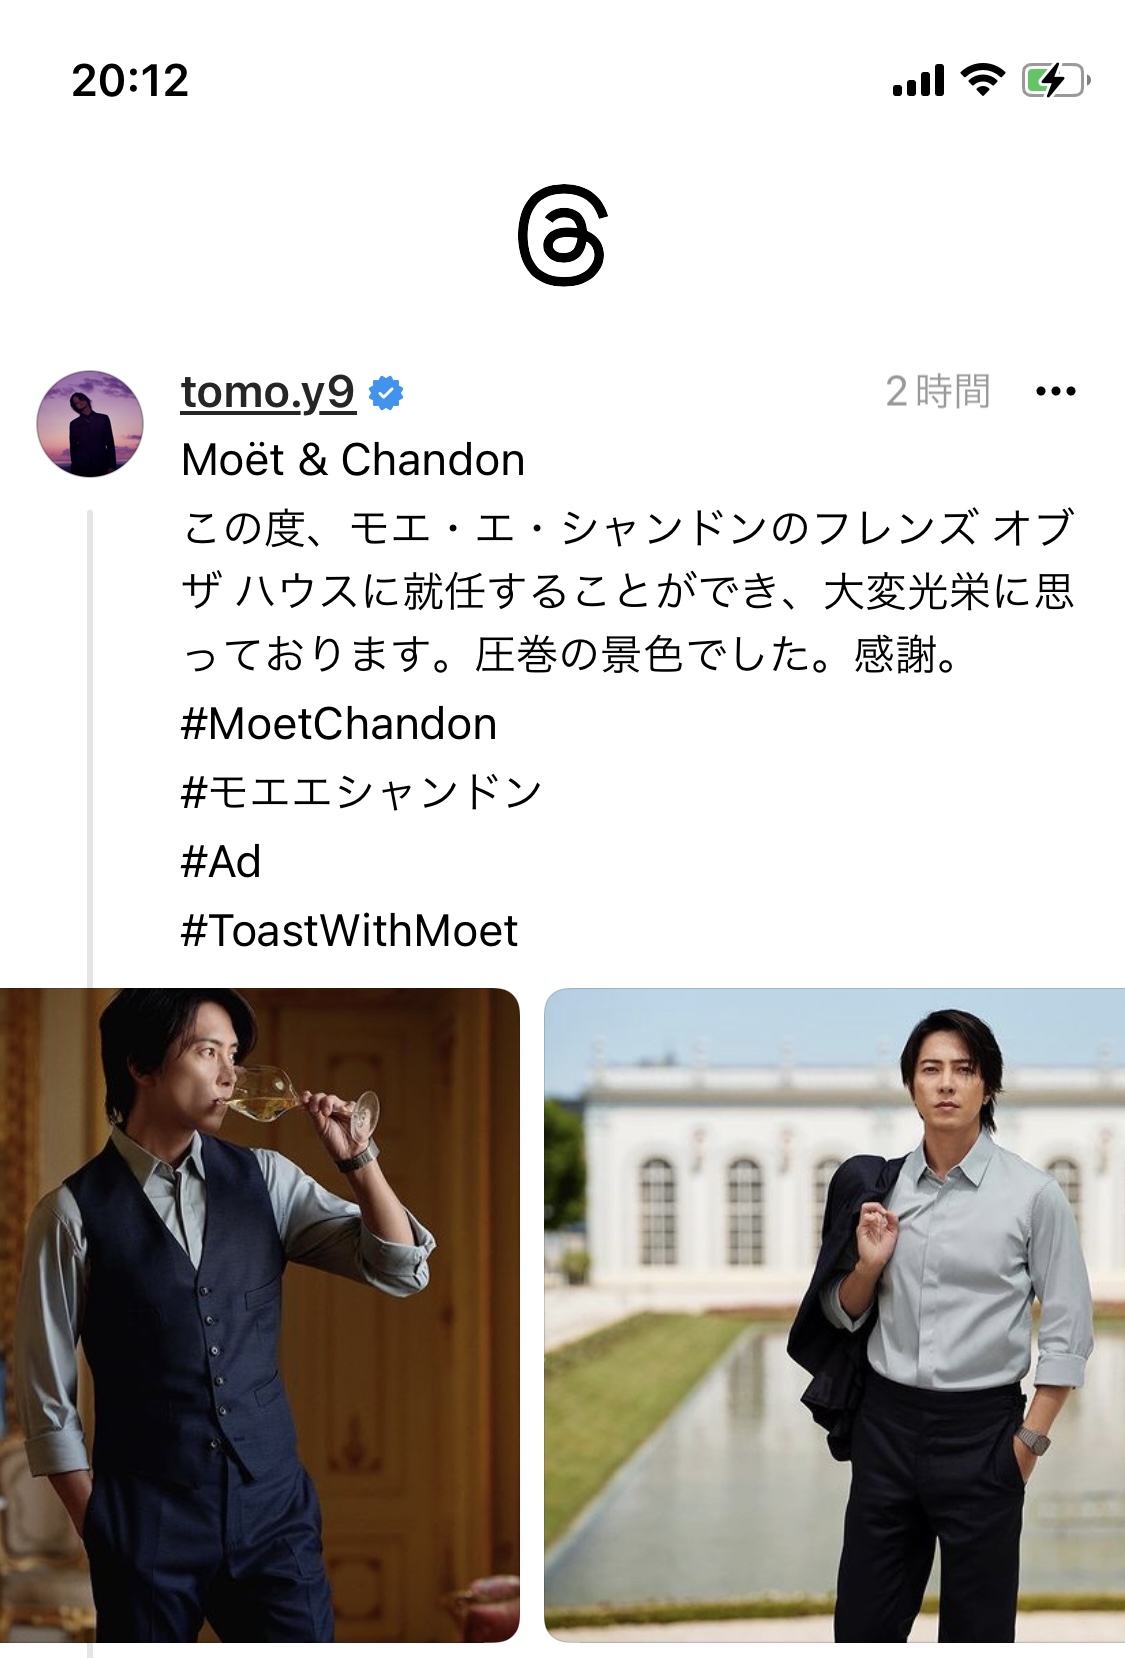The width and height of the screenshot is (1125, 1658).
Task: Tap the blue verified badge
Action: pyautogui.click(x=386, y=393)
